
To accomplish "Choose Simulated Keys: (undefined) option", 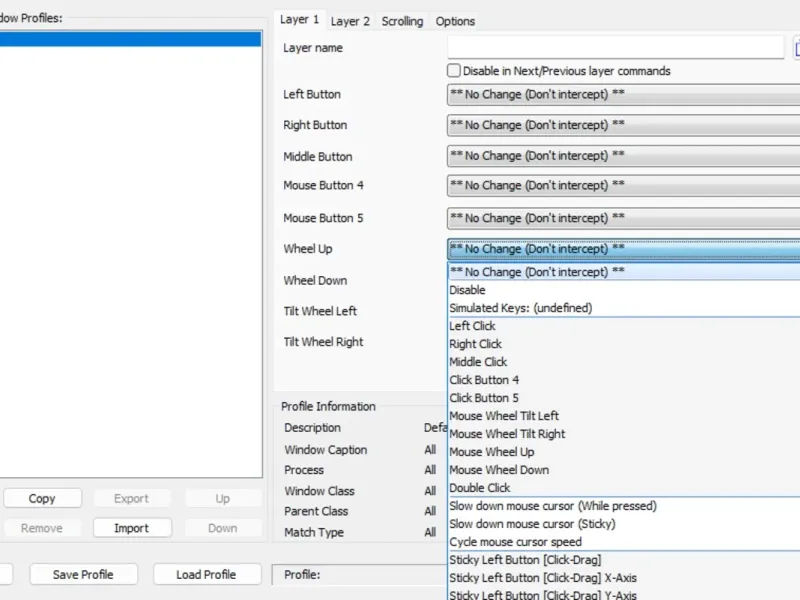I will pyautogui.click(x=623, y=308).
